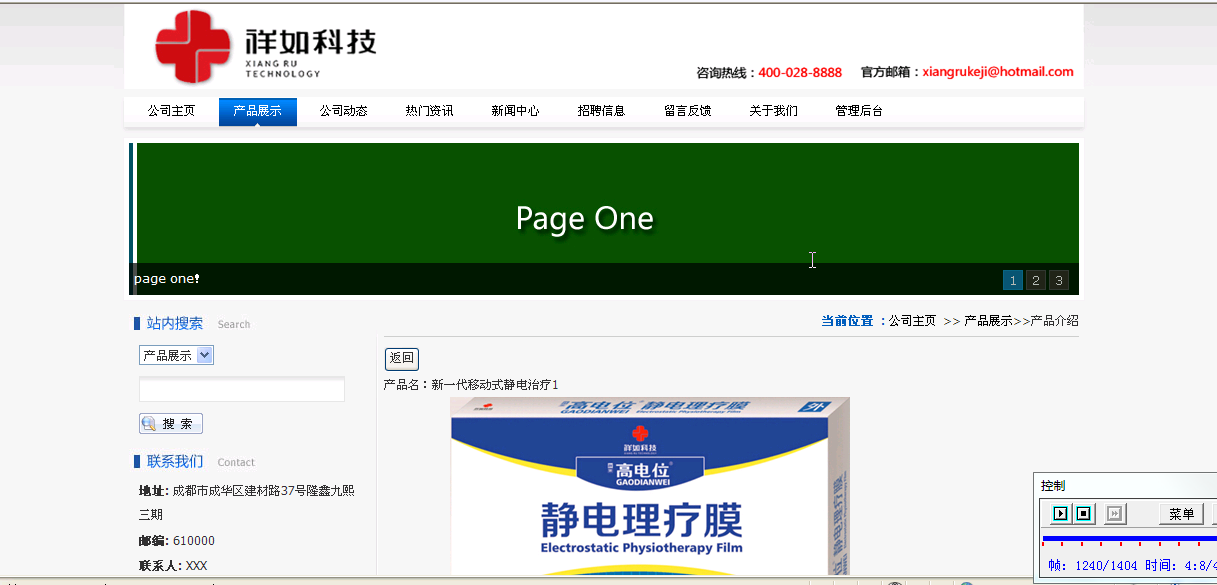Open the 菜单 button in the 控制 window
Viewport: 1217px width, 585px height.
(x=1181, y=514)
